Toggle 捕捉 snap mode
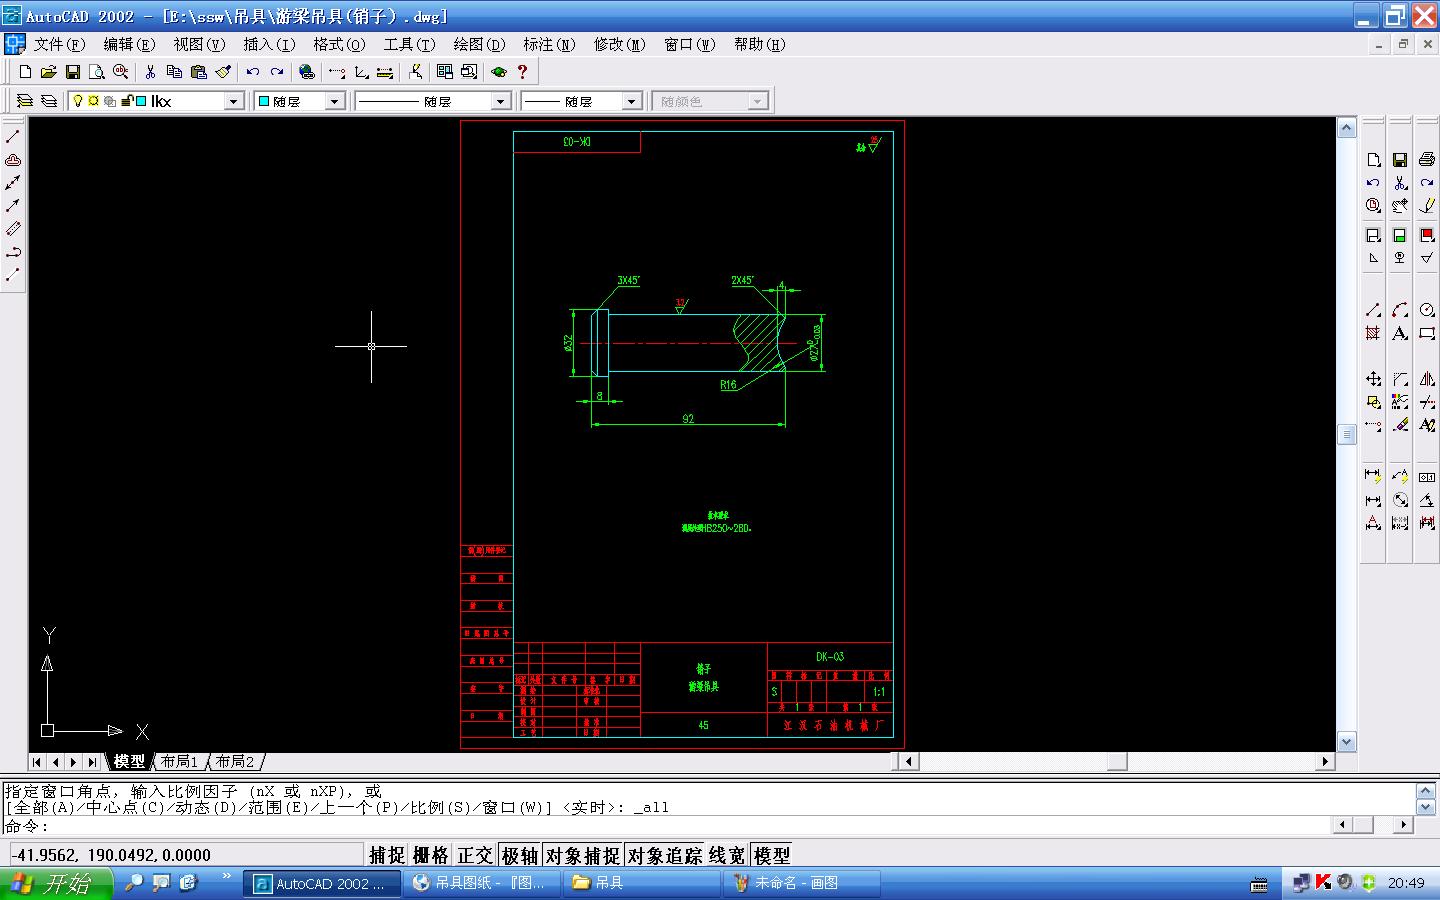The image size is (1440, 900). pyautogui.click(x=387, y=855)
